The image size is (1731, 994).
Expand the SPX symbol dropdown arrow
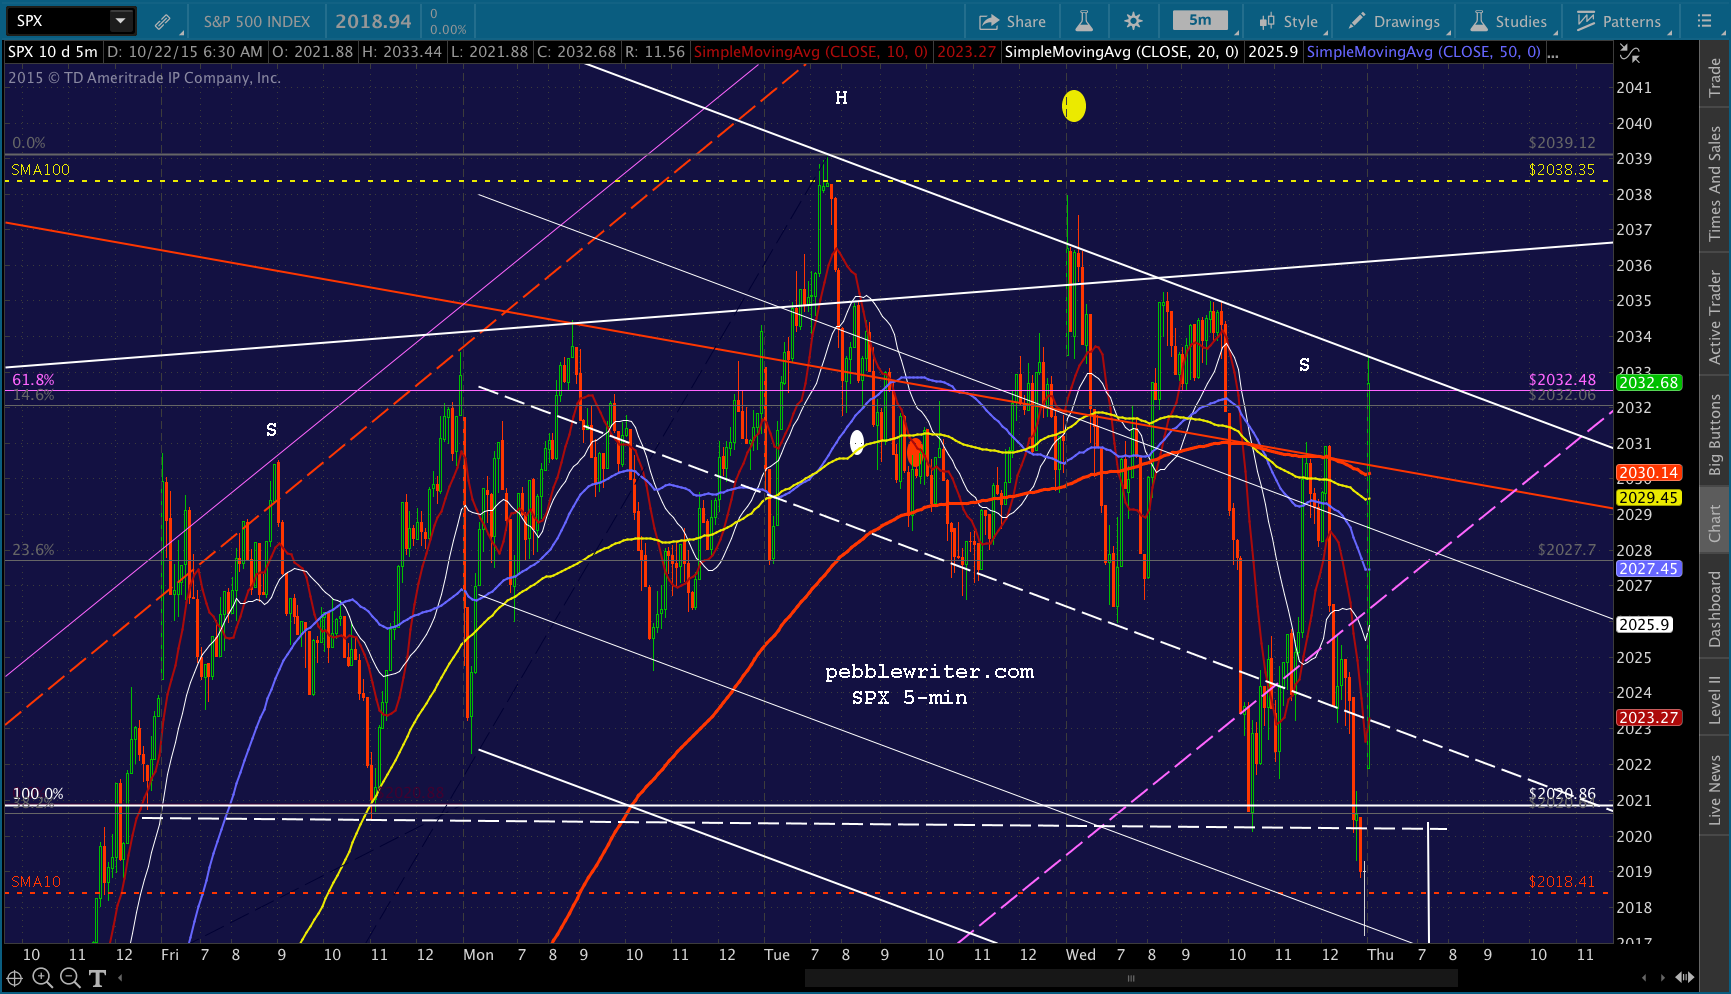(x=121, y=21)
